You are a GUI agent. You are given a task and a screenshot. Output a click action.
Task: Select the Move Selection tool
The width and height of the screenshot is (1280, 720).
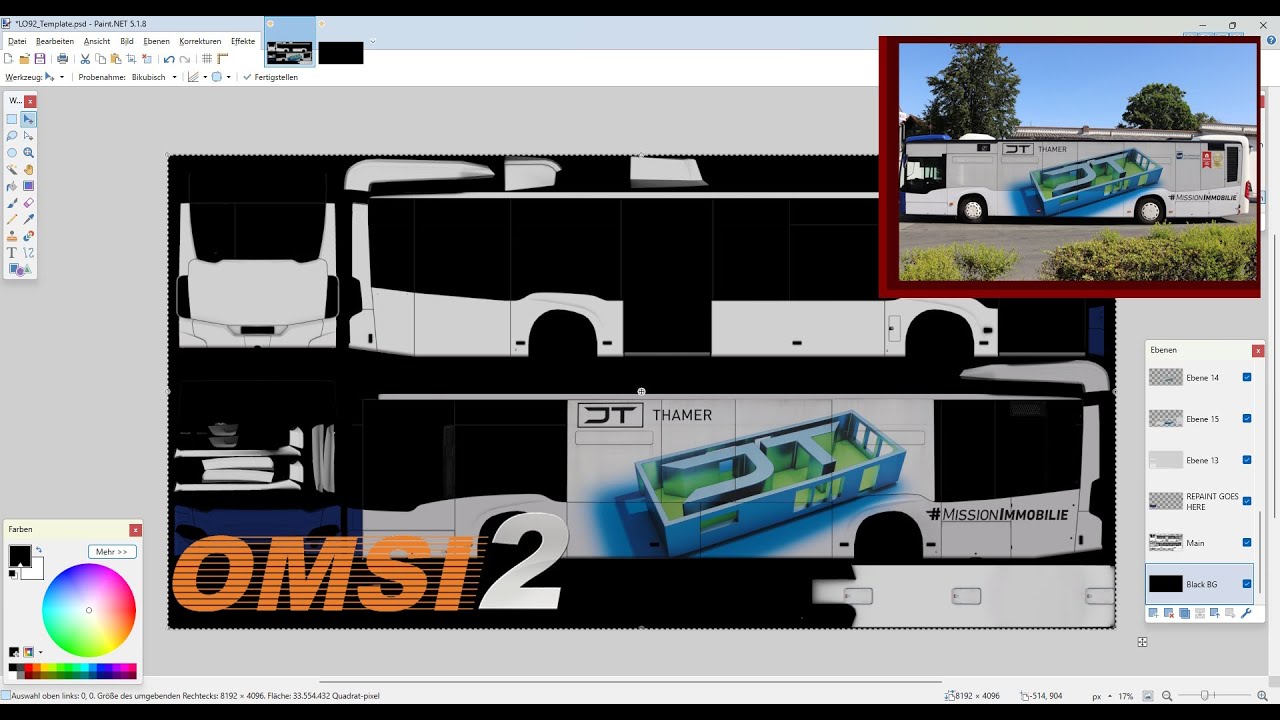29,136
